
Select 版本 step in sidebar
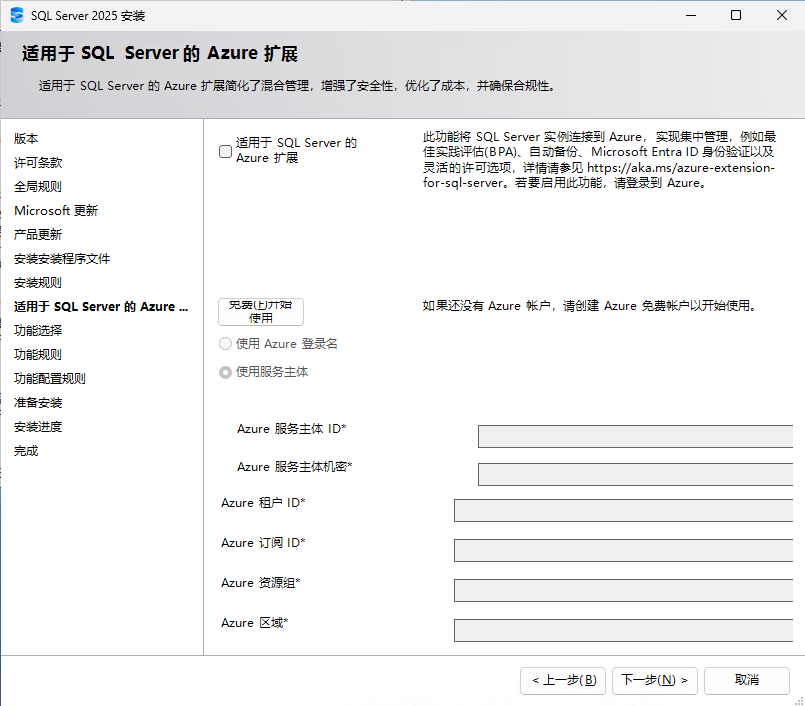pos(26,139)
